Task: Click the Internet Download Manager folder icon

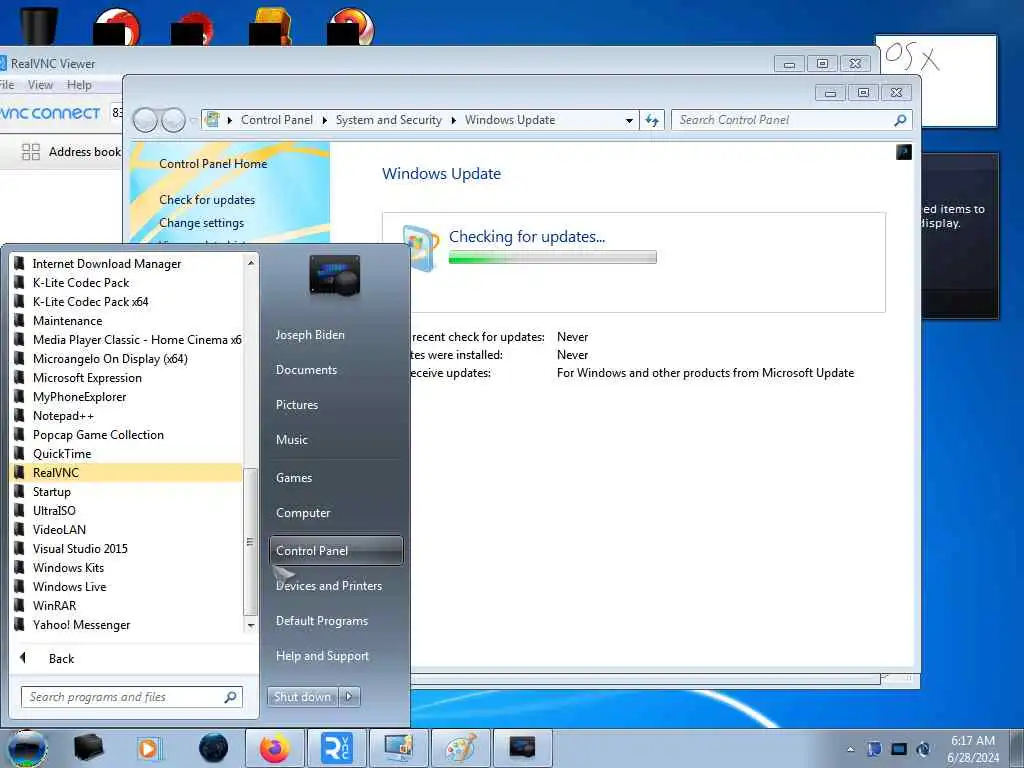Action: [20, 264]
